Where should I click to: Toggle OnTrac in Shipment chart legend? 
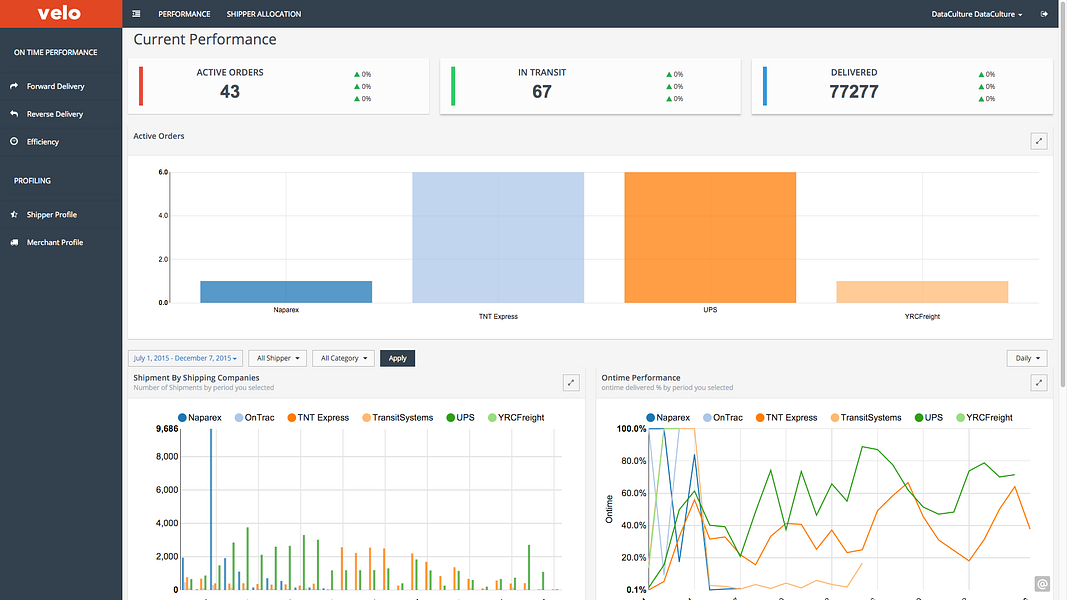click(x=255, y=418)
